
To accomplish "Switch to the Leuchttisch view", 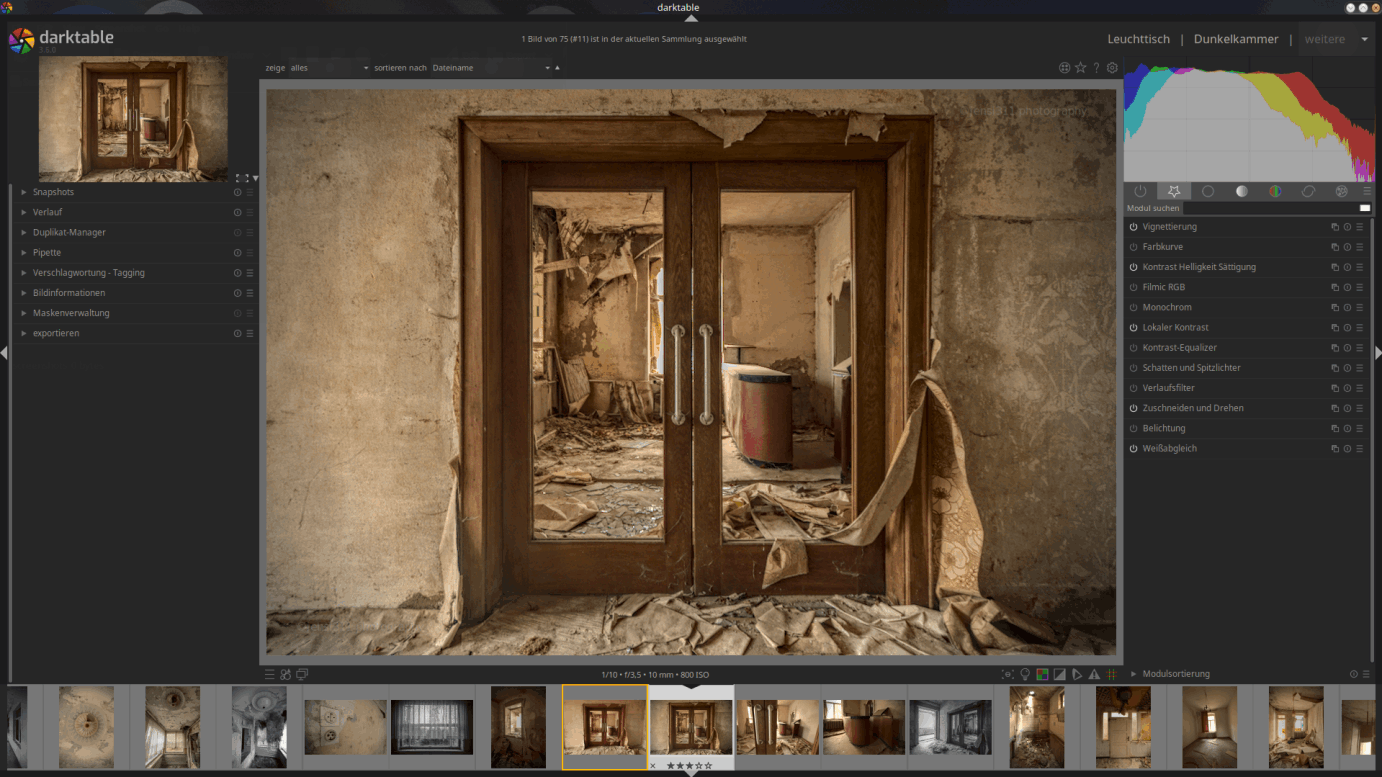I will coord(1138,39).
